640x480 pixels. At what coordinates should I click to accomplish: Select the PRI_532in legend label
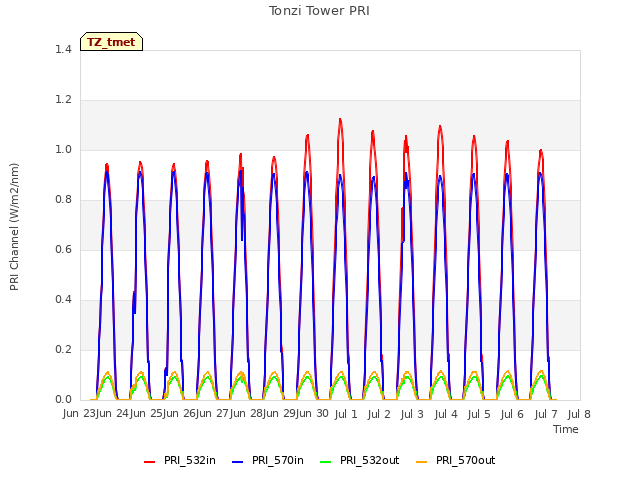pyautogui.click(x=190, y=460)
